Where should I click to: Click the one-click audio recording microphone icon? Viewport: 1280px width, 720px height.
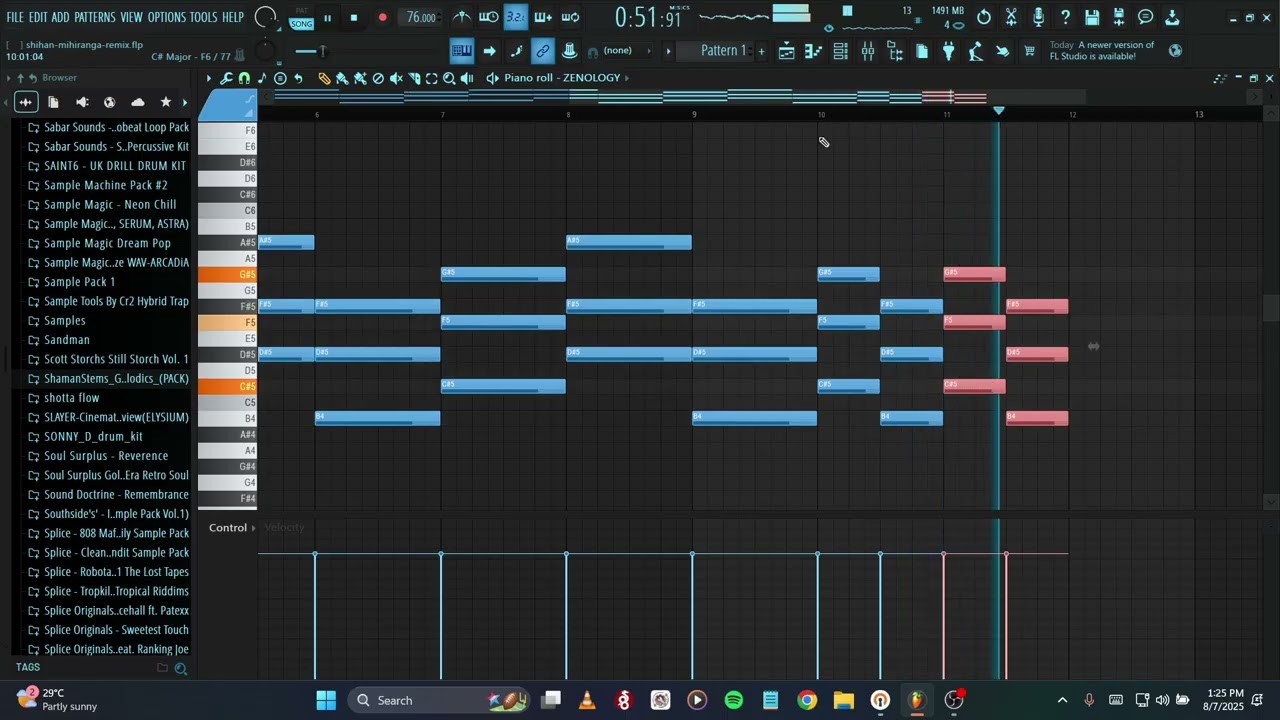(x=1038, y=17)
